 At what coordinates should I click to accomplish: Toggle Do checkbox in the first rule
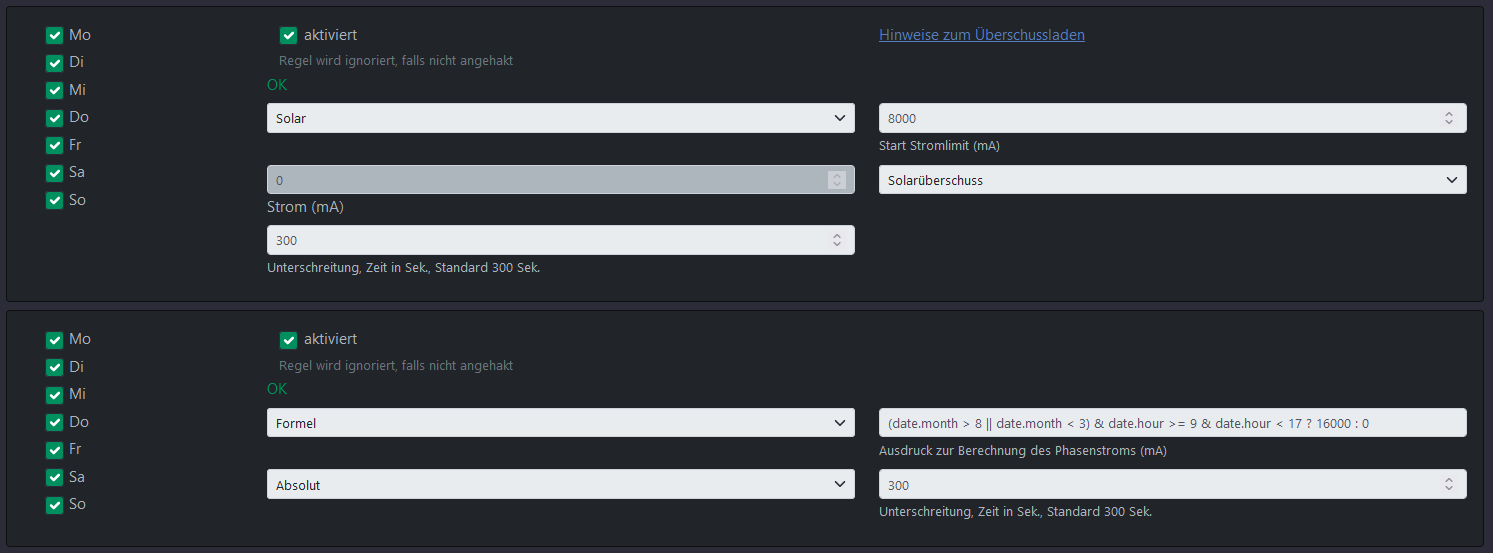[55, 118]
